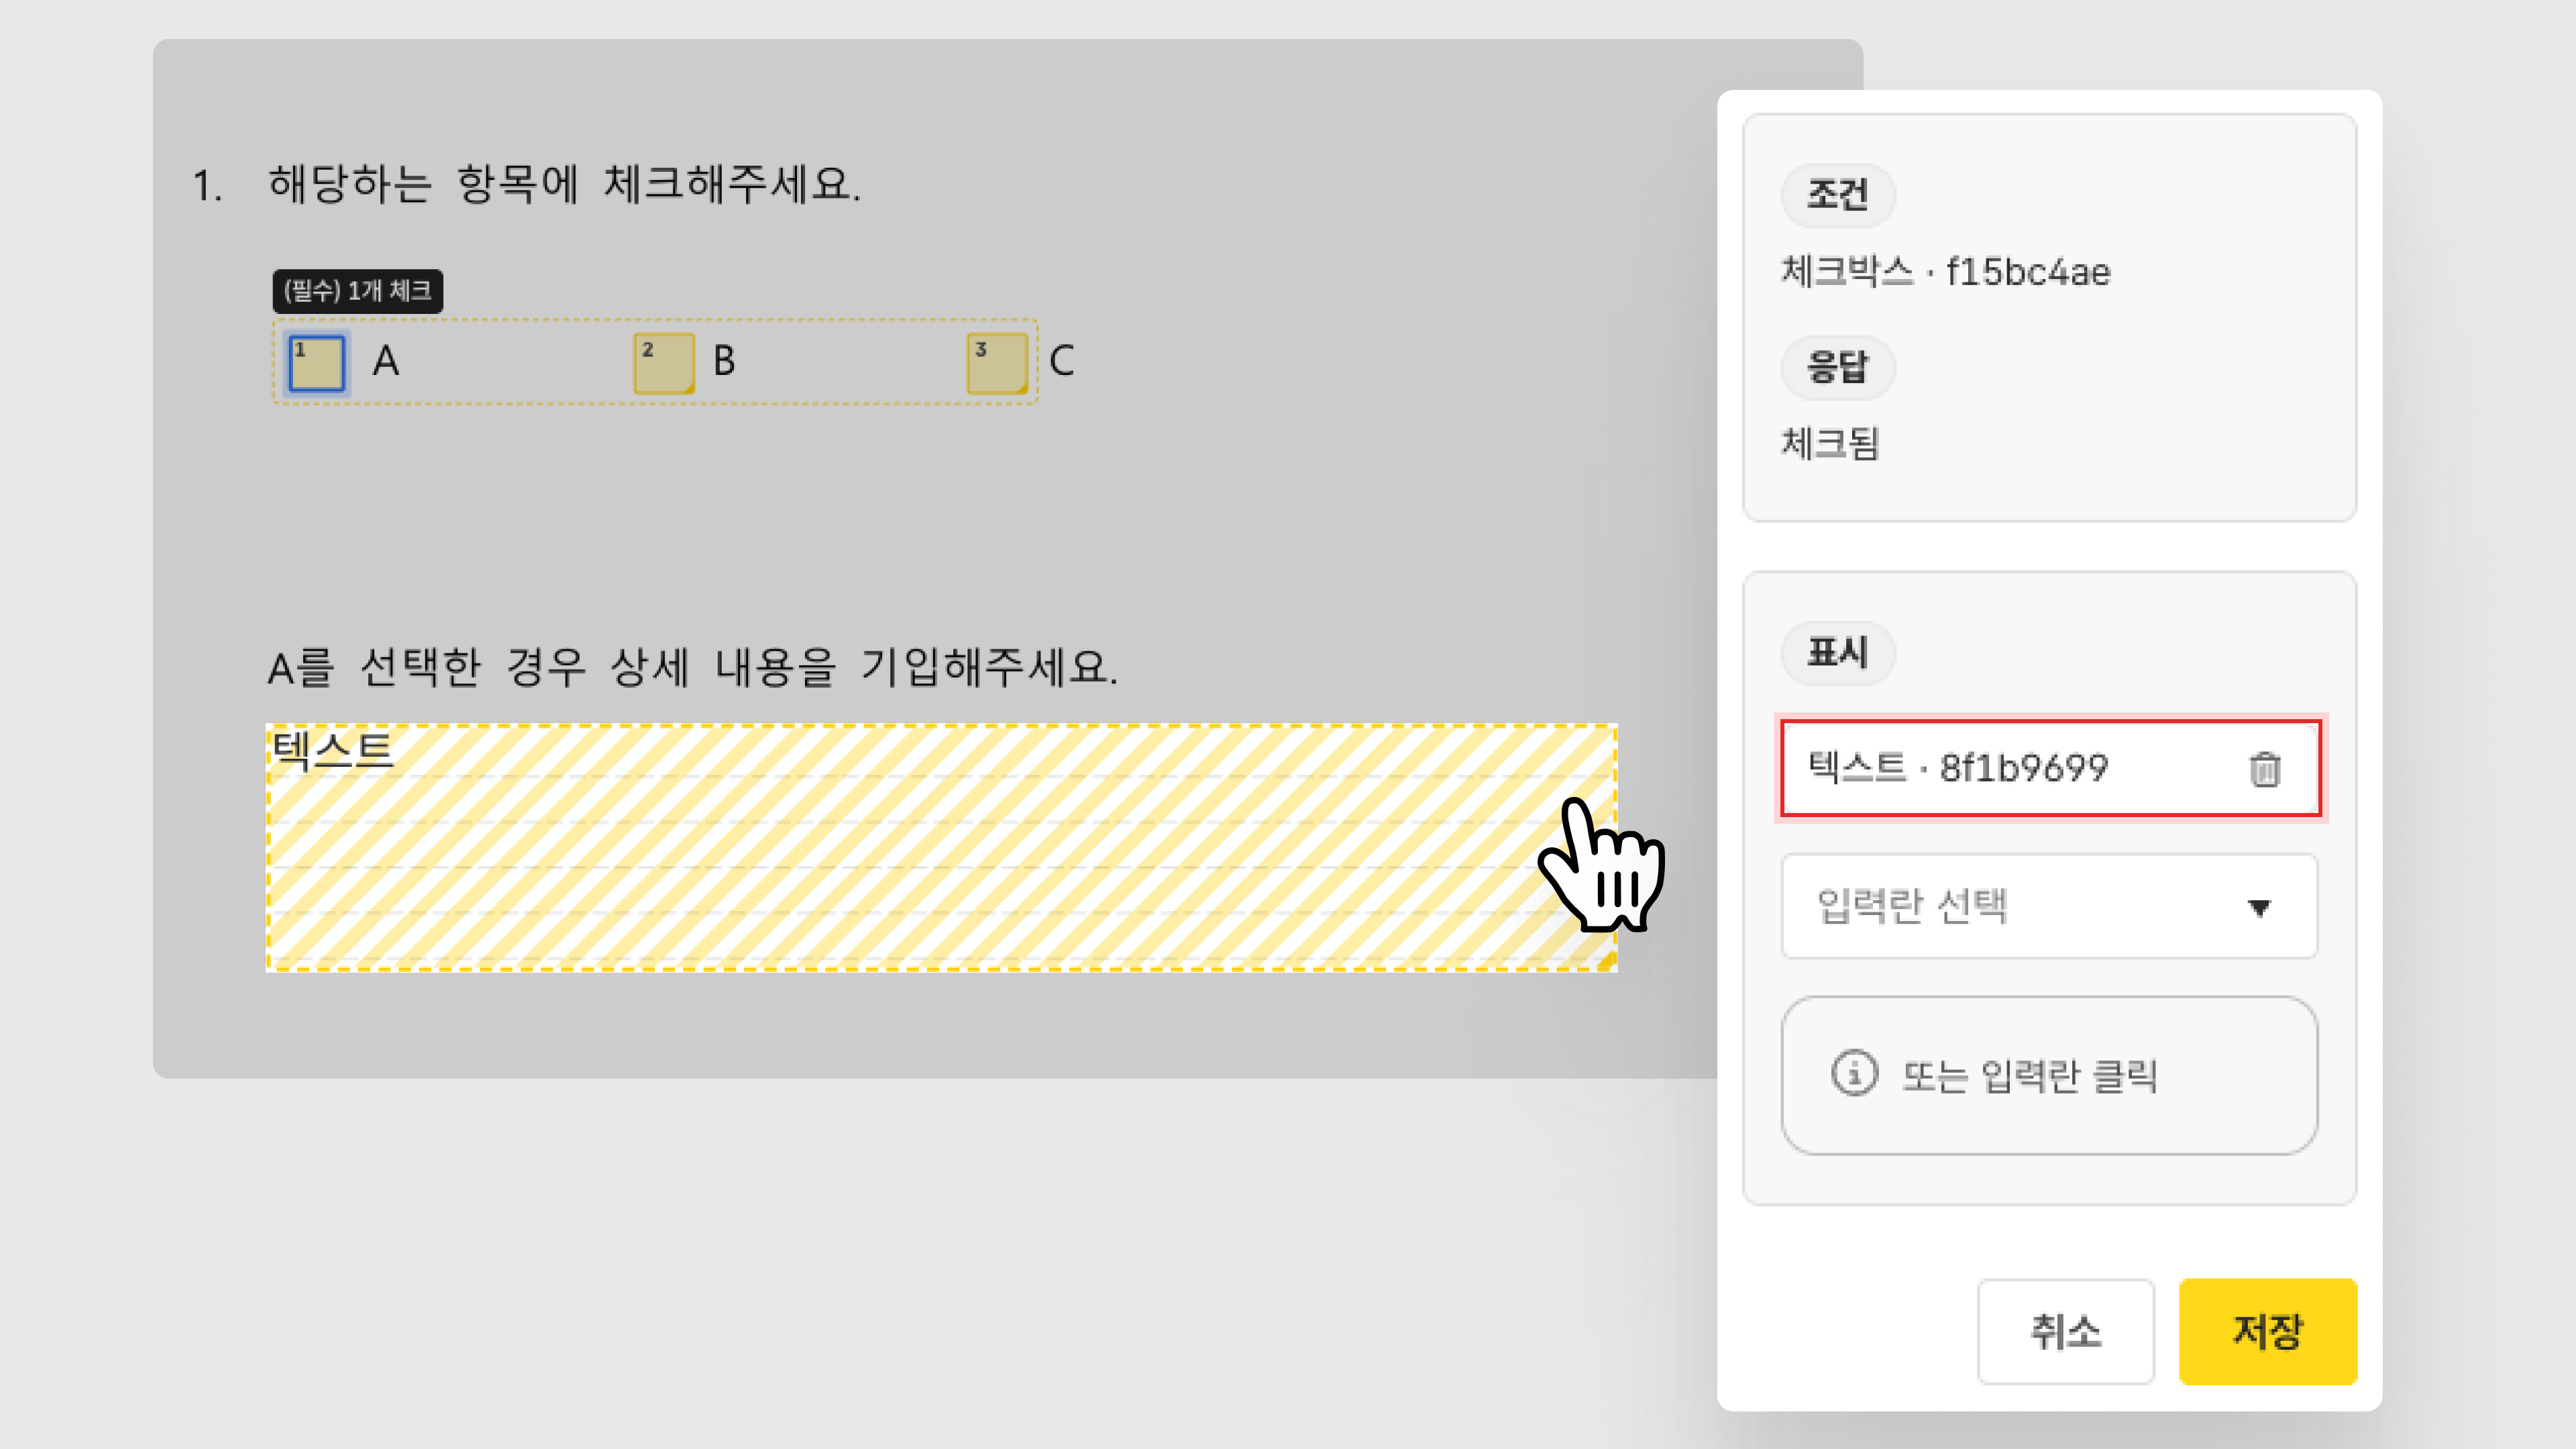Click the 표시 section label

tap(1837, 652)
